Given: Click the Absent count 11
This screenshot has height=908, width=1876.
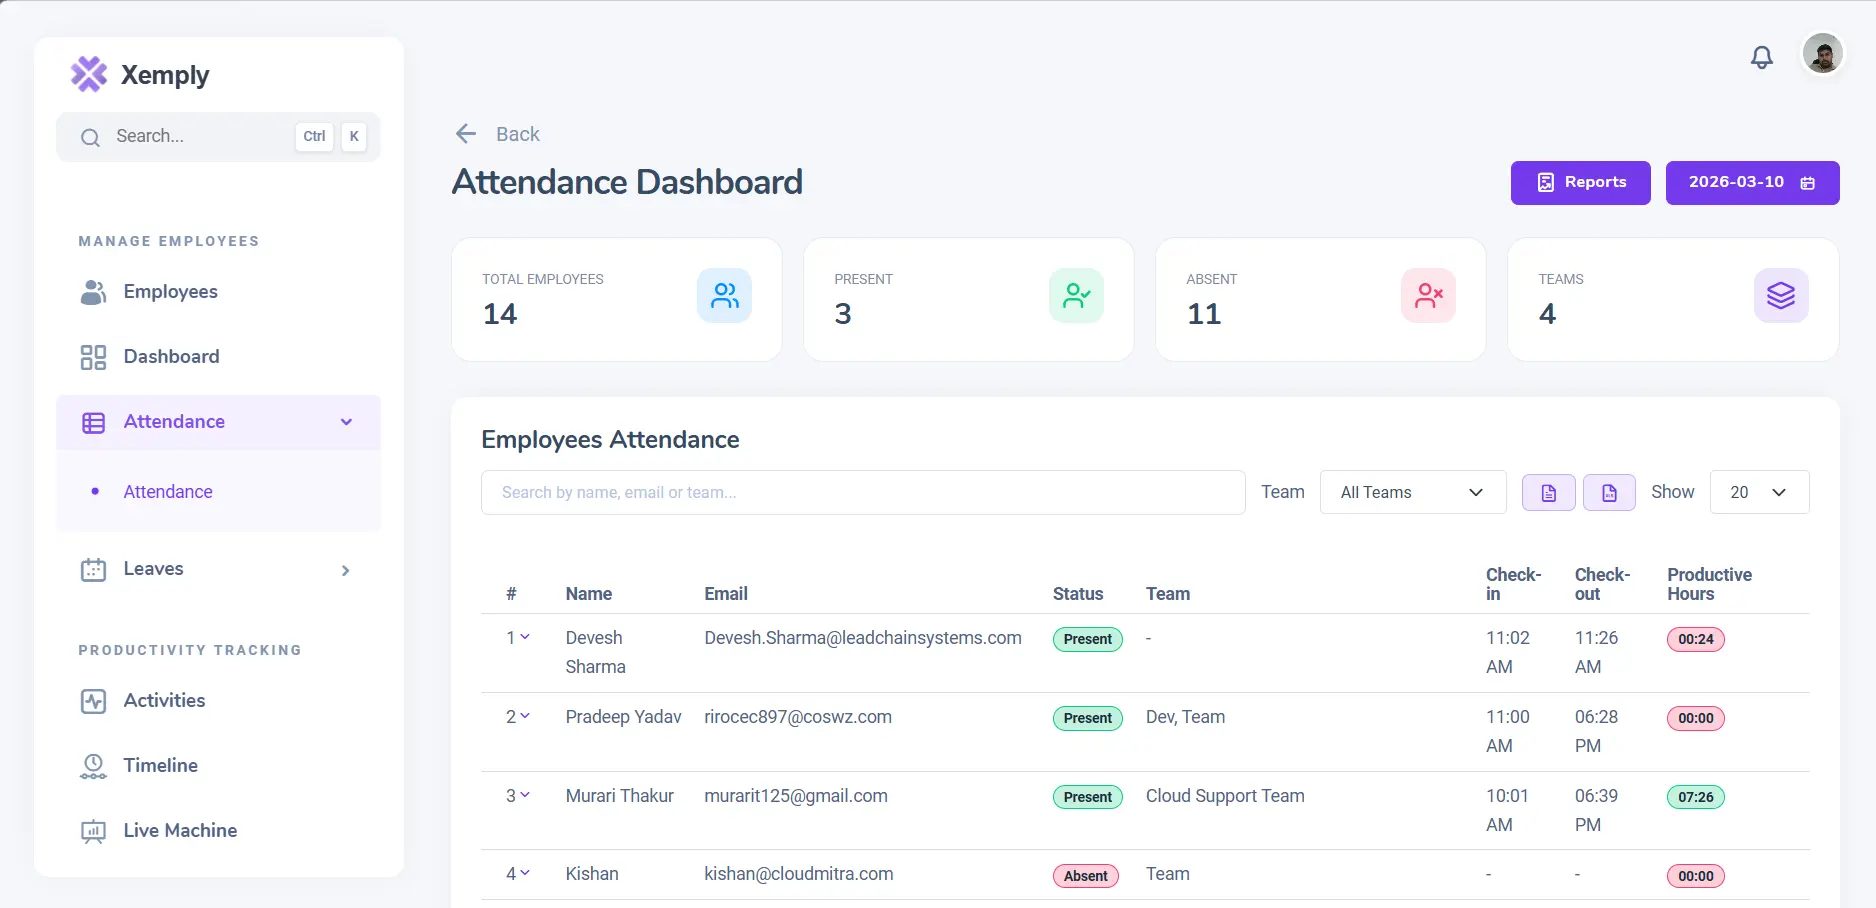Looking at the screenshot, I should [1204, 314].
